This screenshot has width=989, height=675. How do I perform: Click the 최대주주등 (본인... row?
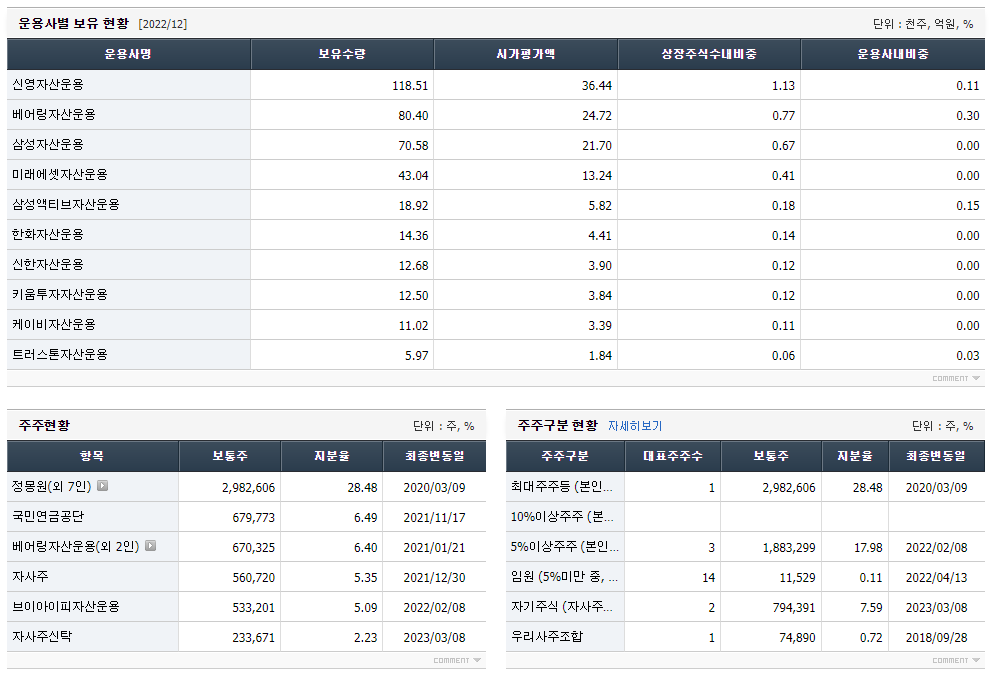(746, 487)
